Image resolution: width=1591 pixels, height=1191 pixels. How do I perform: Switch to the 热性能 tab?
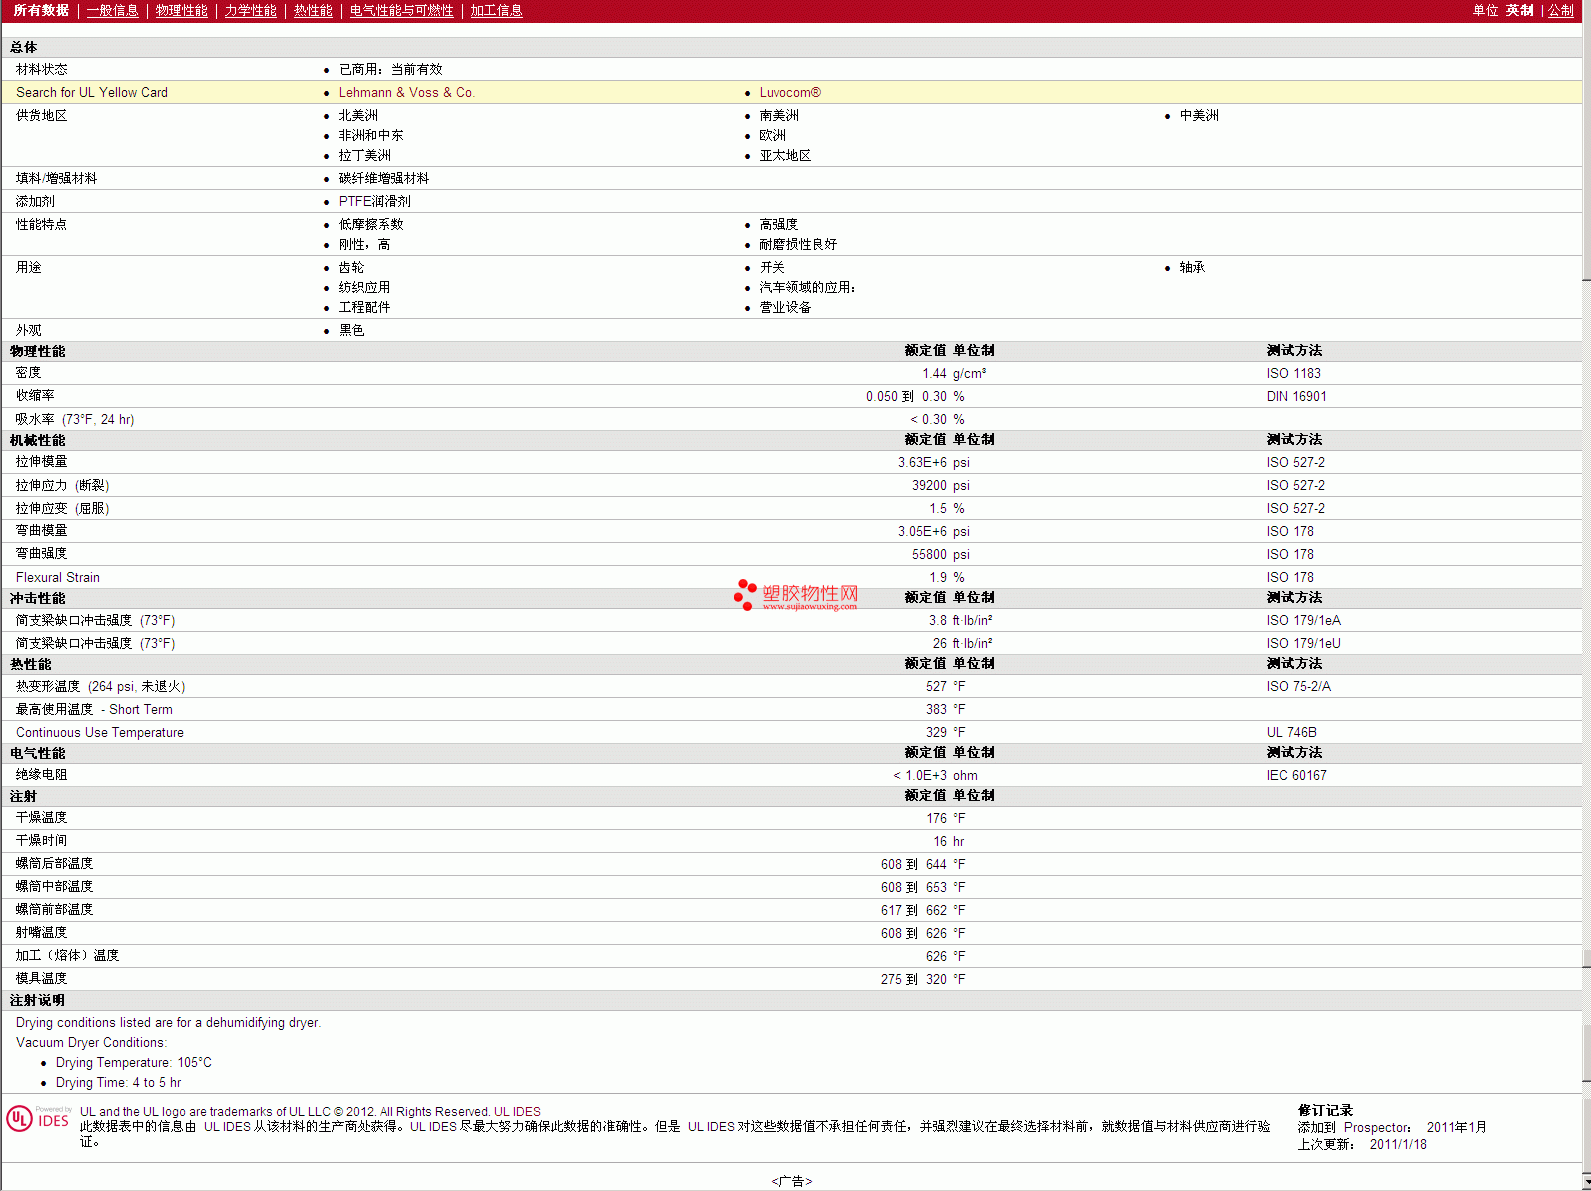pyautogui.click(x=312, y=10)
